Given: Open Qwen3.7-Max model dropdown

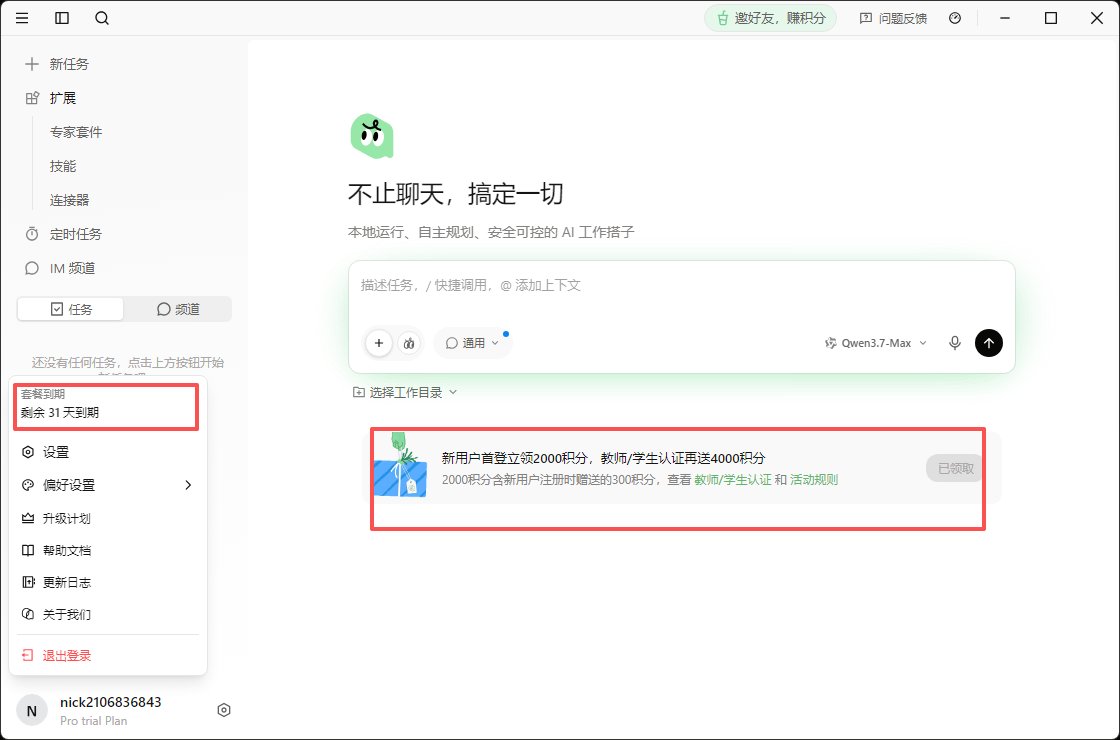Looking at the screenshot, I should [876, 343].
